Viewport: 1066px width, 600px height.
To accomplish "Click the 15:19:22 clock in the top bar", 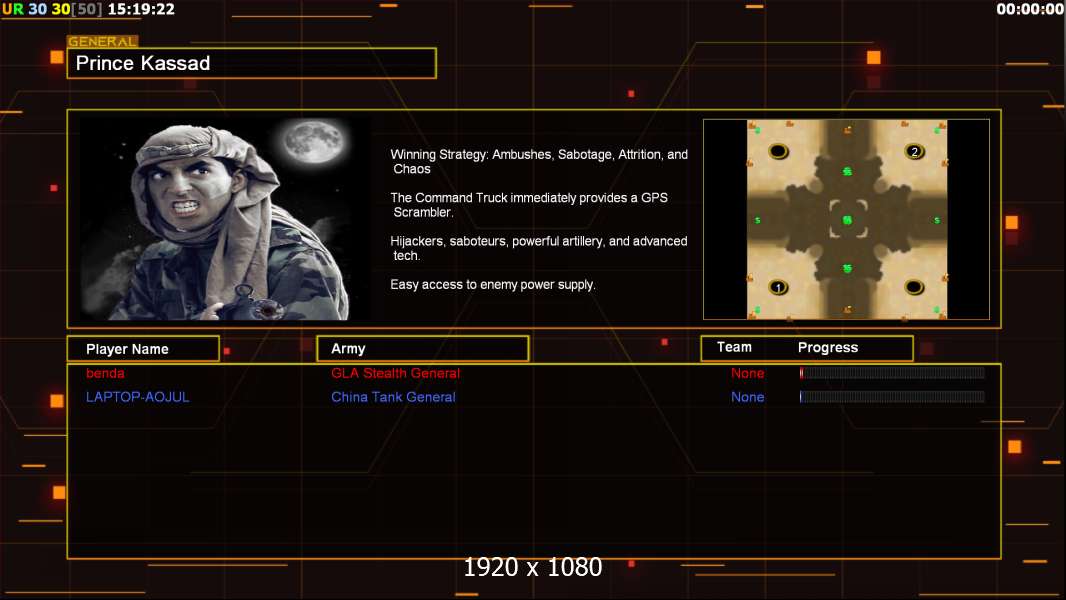I will click(141, 10).
